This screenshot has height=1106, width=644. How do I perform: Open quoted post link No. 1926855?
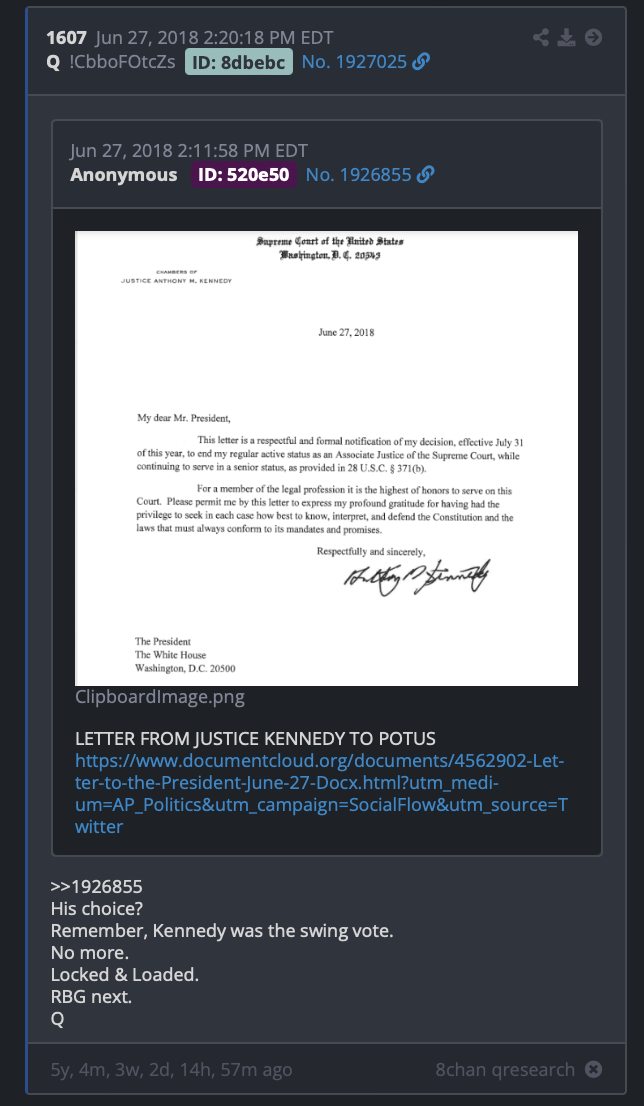[x=358, y=175]
